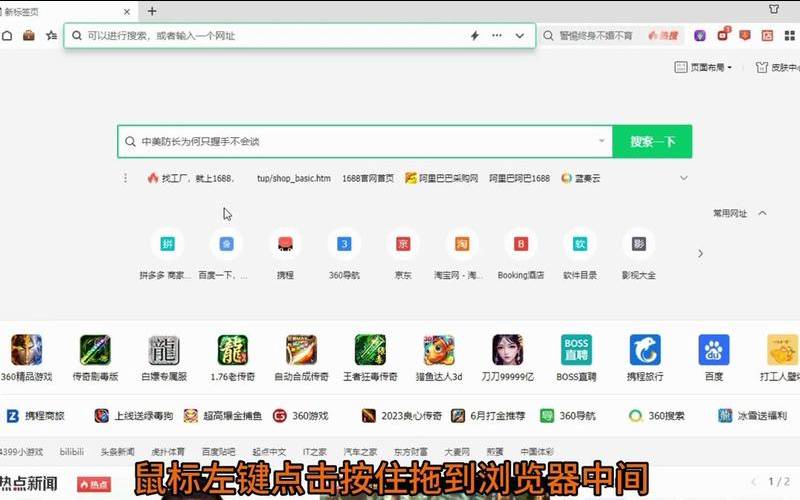Open favorites star icon
The width and height of the screenshot is (800, 500).
(51, 35)
